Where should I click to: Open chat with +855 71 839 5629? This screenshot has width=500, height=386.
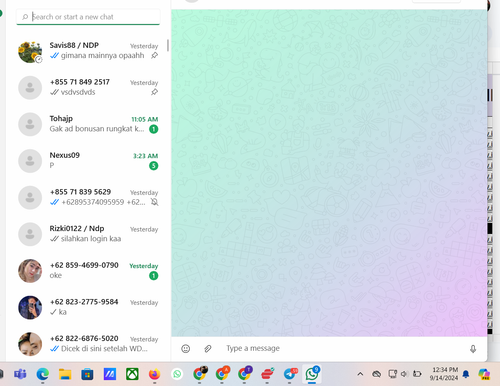pos(88,197)
